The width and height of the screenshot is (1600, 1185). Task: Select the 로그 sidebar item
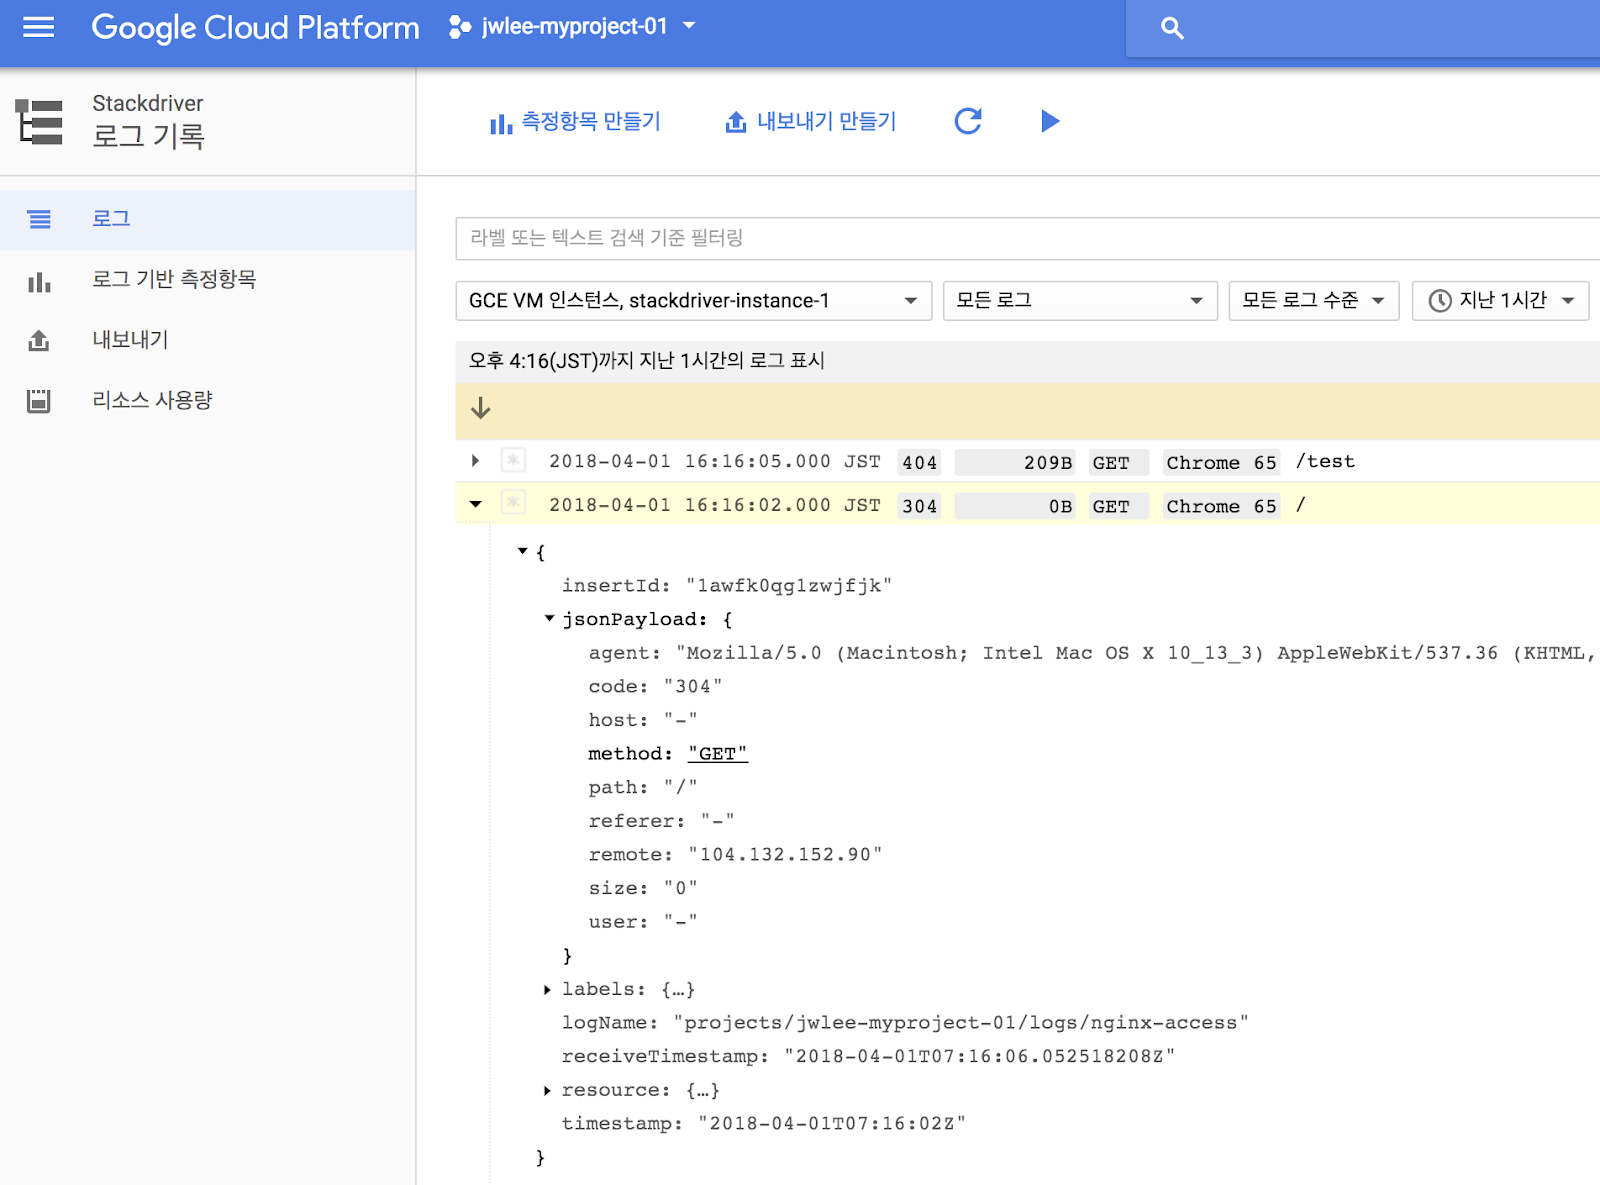(112, 218)
